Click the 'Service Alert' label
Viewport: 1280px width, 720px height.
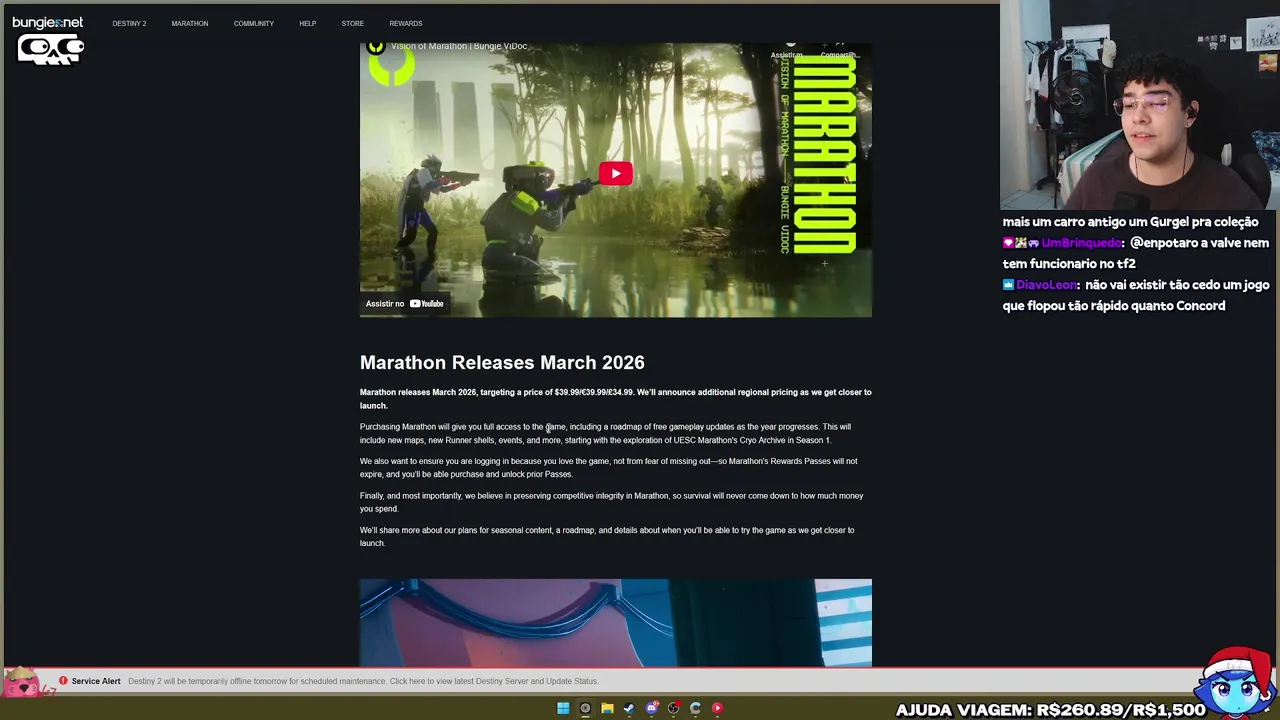tap(96, 681)
